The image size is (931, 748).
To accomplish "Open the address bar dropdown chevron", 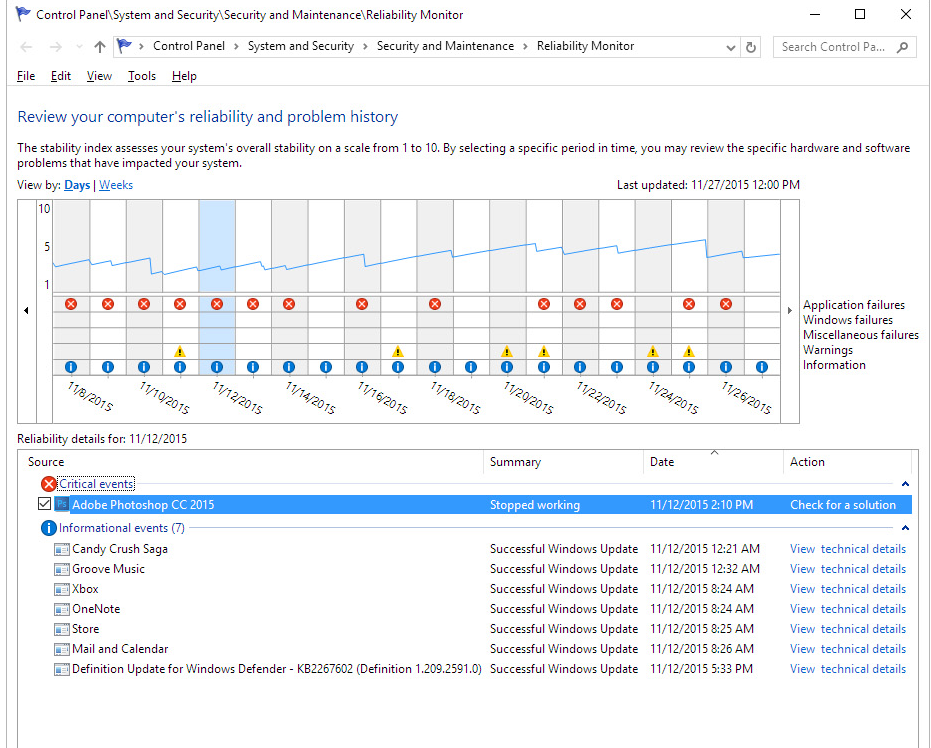I will click(x=731, y=46).
